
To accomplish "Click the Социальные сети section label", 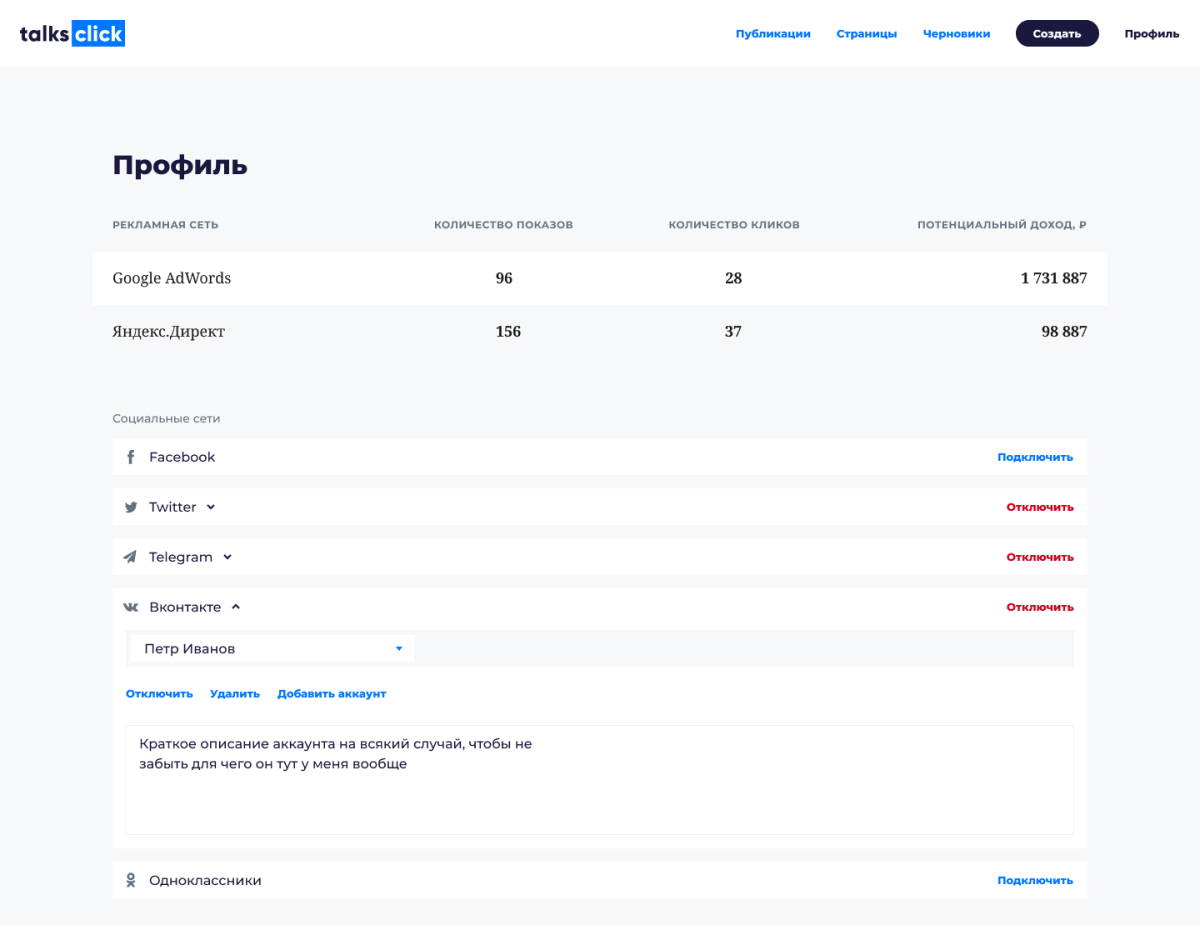I will point(166,419).
